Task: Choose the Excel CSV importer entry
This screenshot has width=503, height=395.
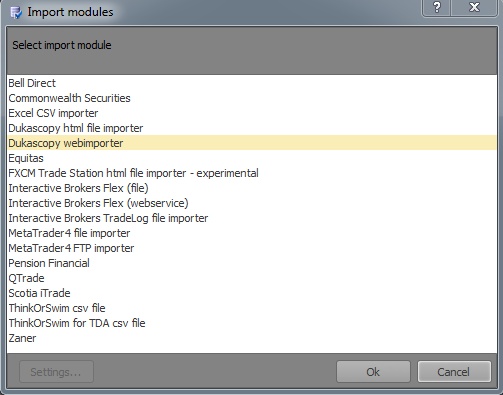Action: tap(252, 113)
